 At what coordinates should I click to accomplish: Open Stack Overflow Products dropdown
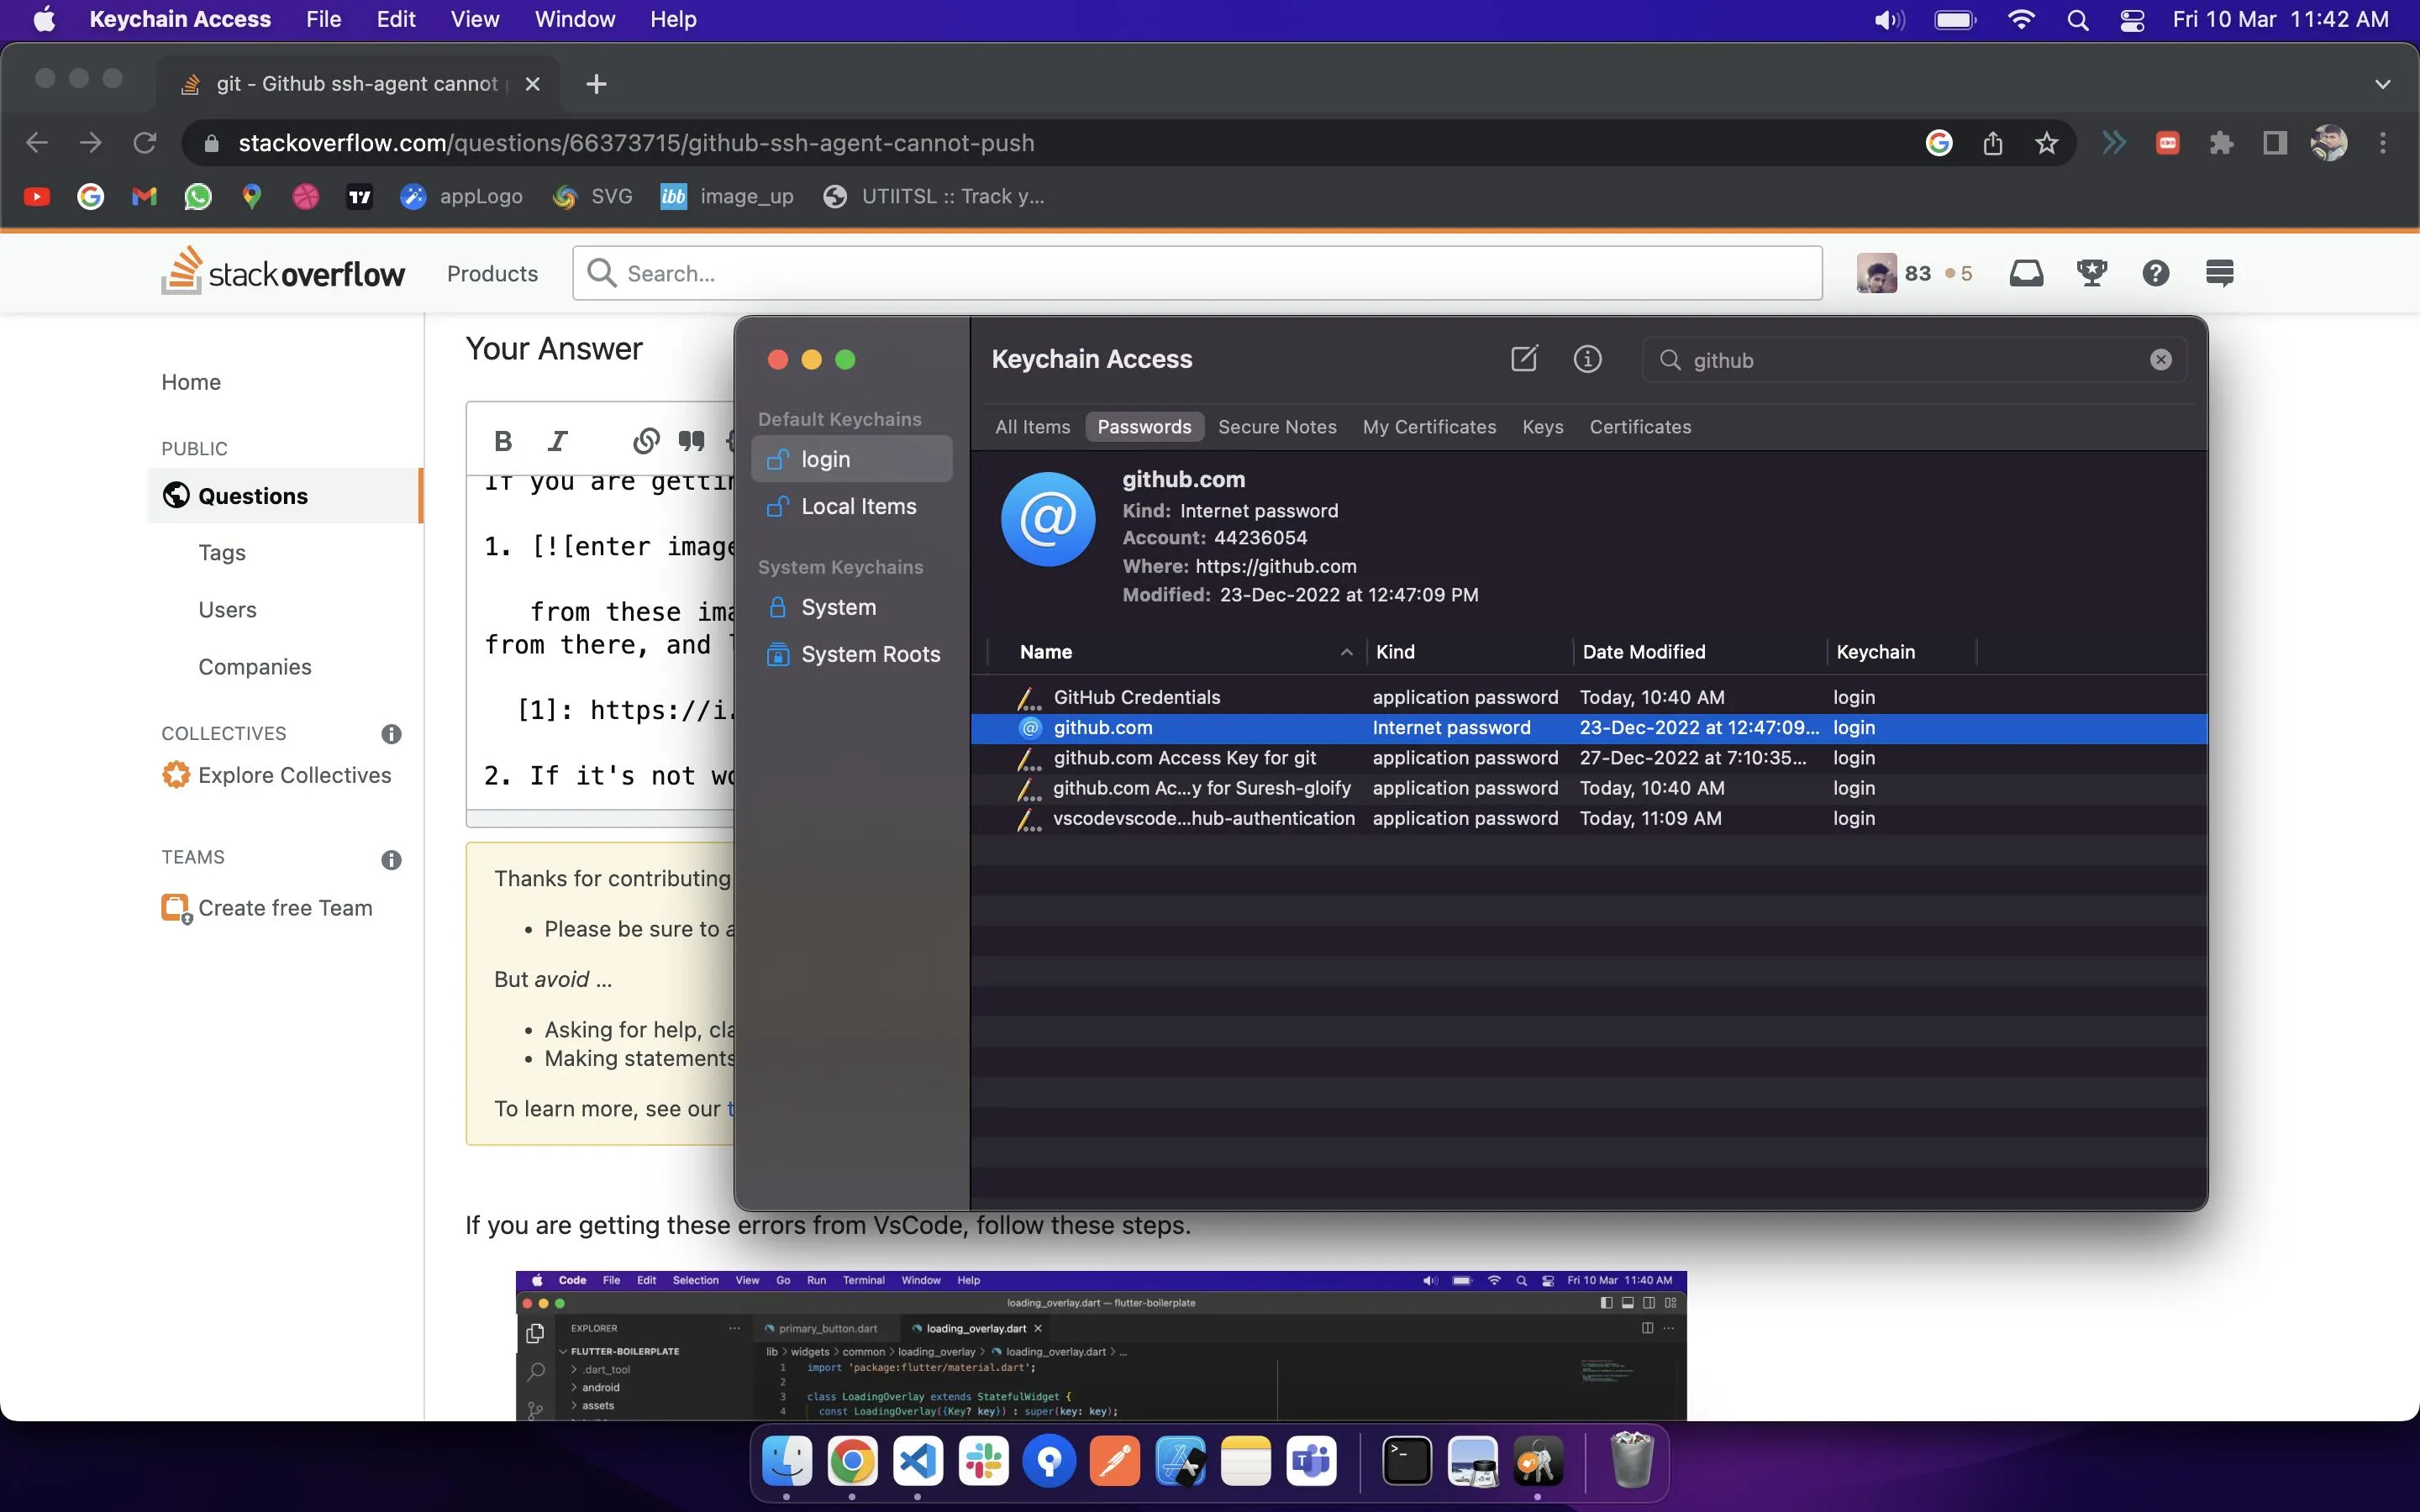tap(492, 273)
